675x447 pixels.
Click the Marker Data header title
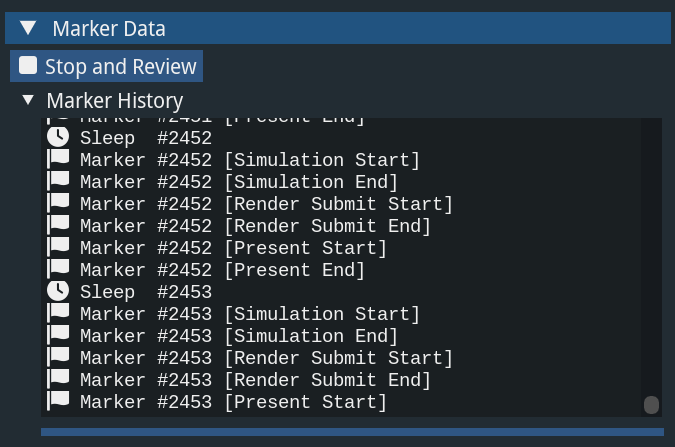click(109, 29)
